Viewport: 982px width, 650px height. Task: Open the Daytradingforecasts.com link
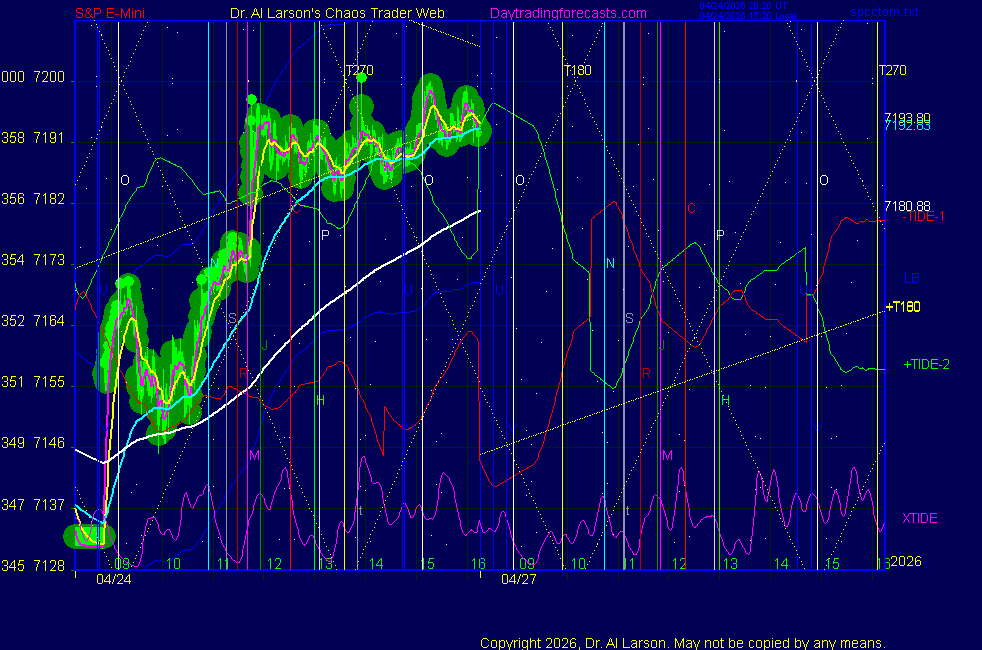[567, 13]
